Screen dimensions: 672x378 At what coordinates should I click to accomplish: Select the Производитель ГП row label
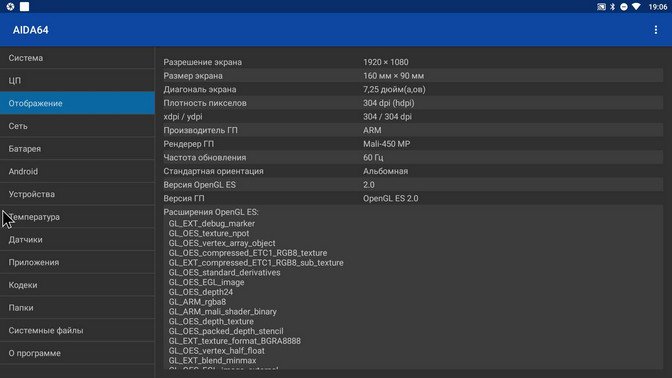[x=200, y=130]
